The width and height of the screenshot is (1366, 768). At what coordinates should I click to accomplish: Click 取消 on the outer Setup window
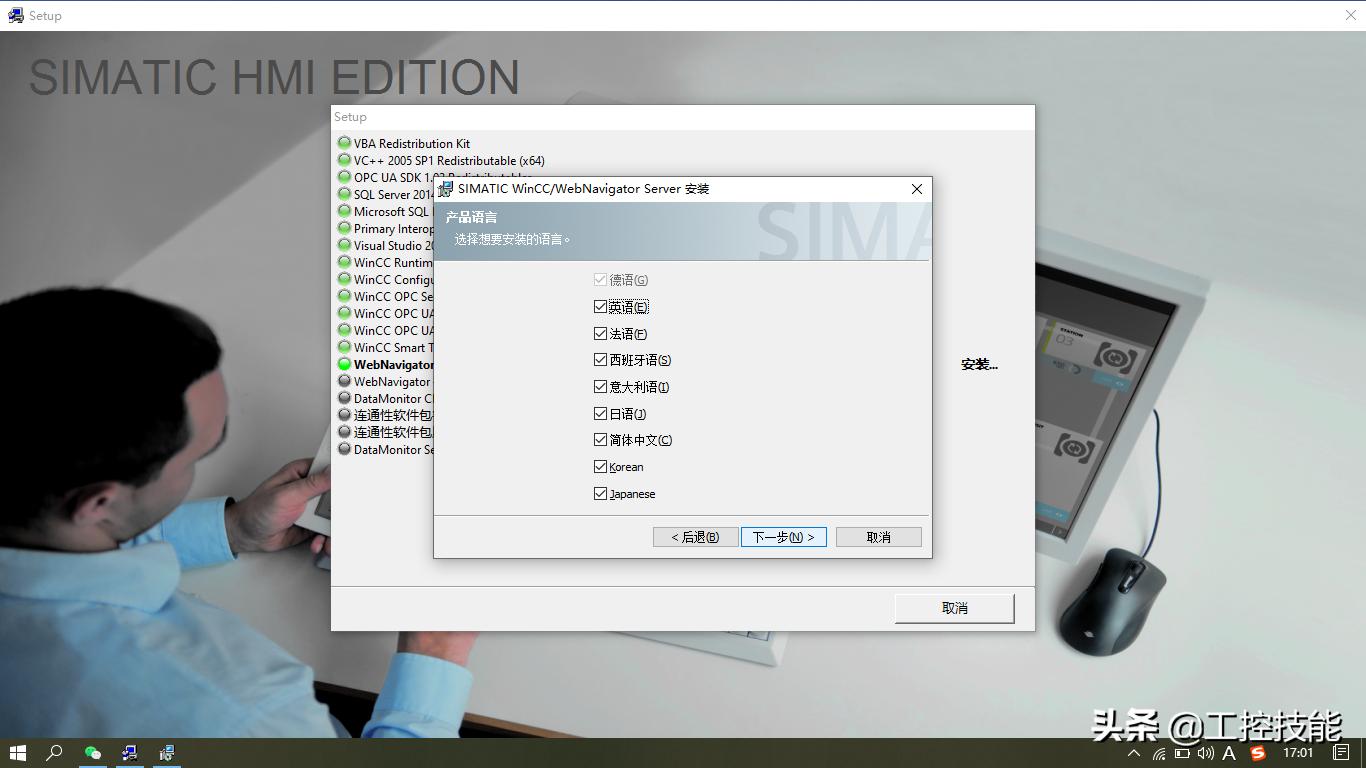953,608
